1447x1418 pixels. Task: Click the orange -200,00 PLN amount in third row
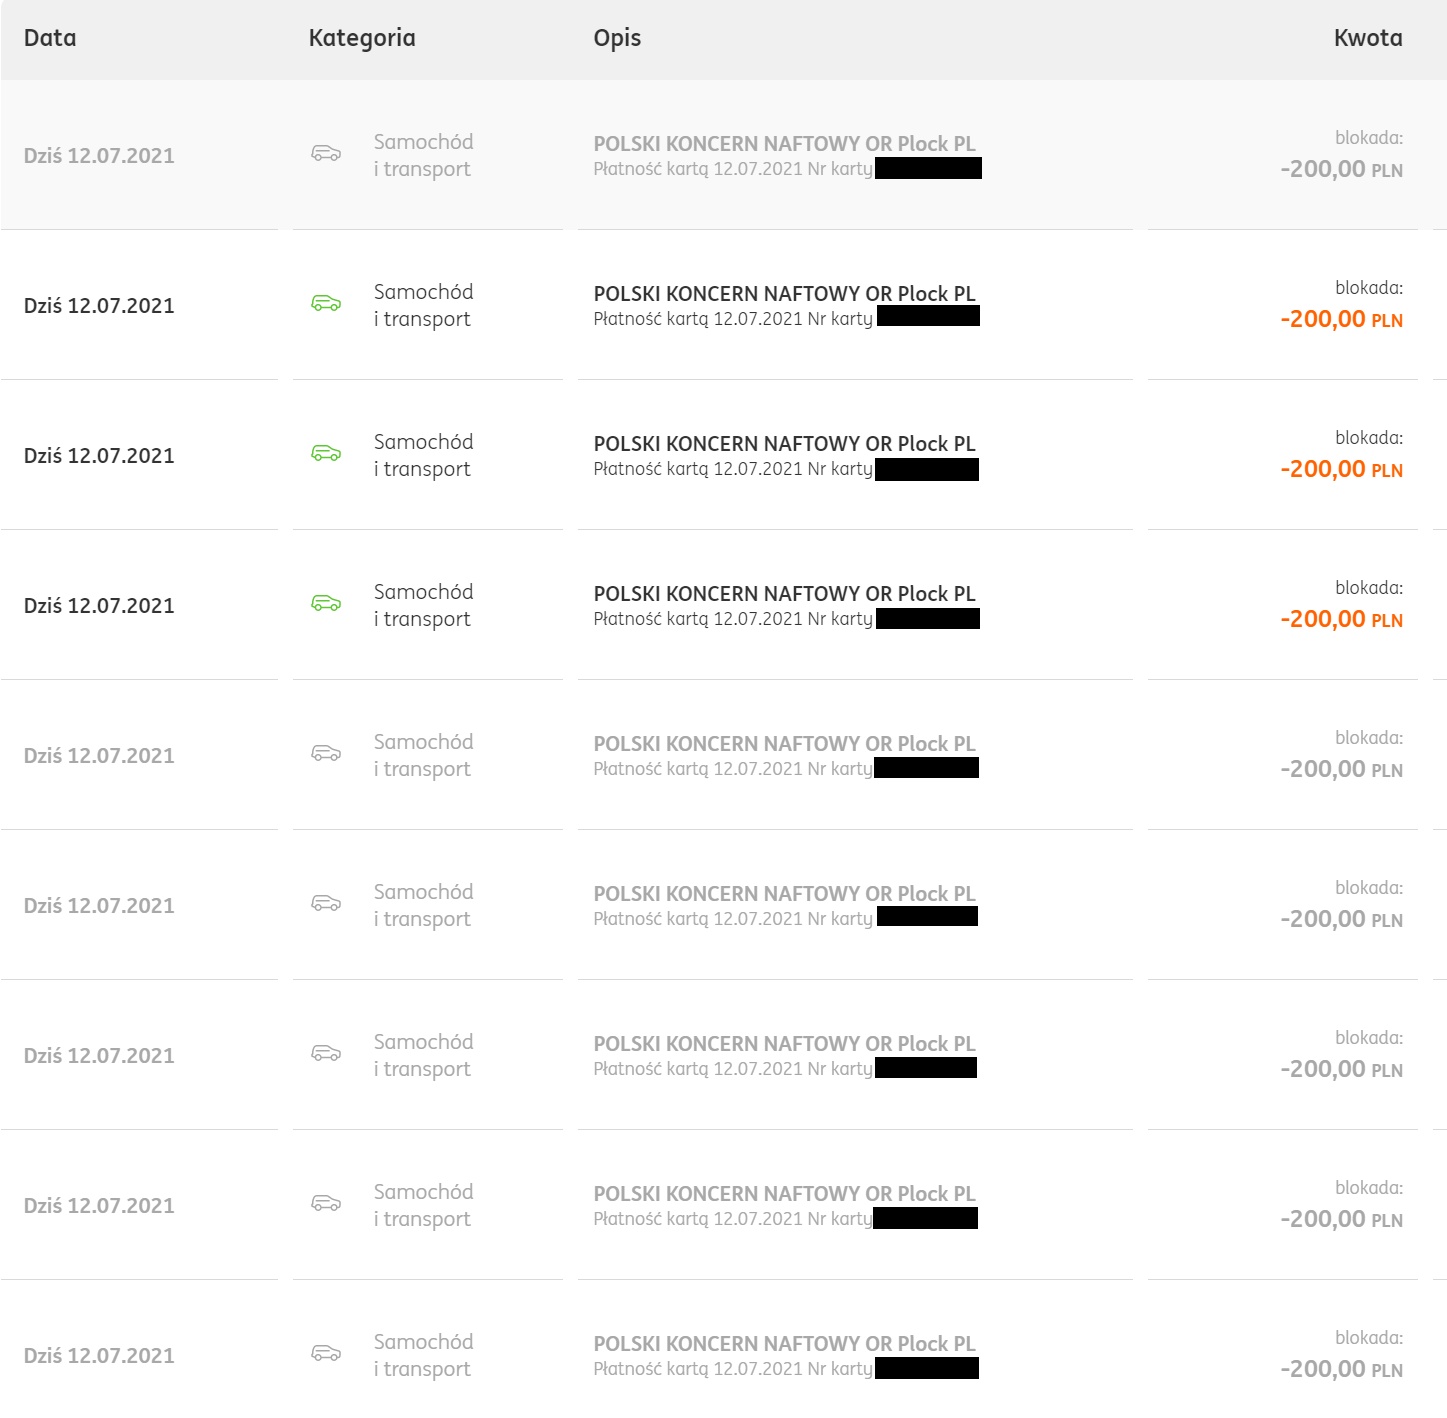pos(1341,469)
